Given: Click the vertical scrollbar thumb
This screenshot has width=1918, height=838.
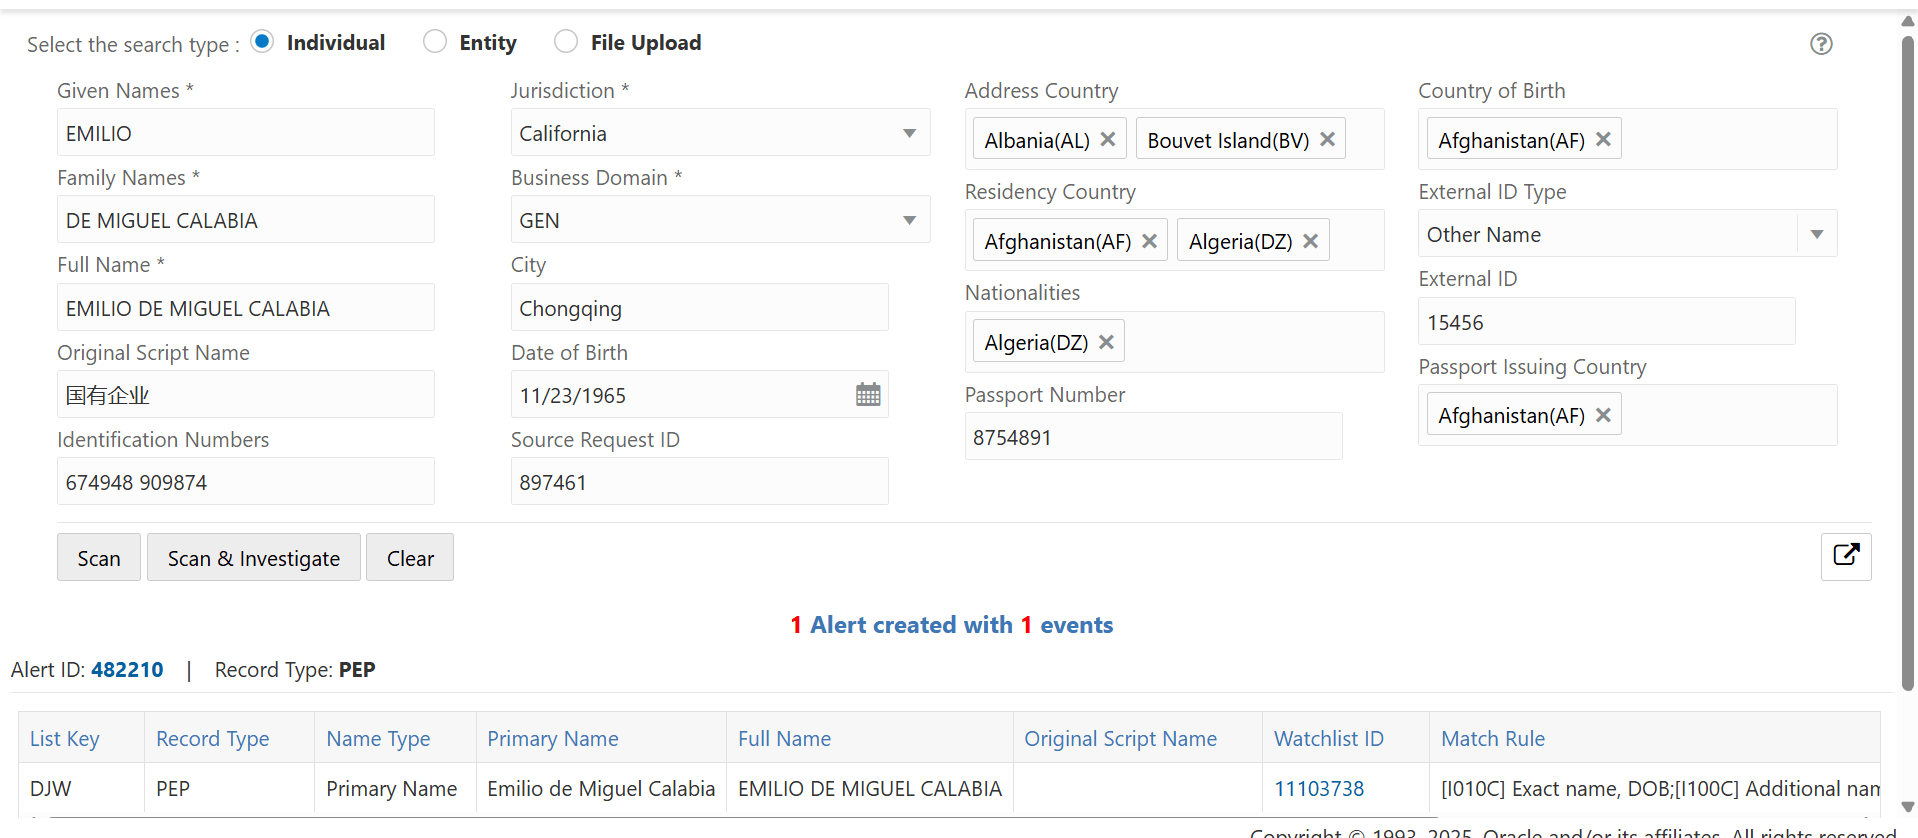Looking at the screenshot, I should 1908,364.
